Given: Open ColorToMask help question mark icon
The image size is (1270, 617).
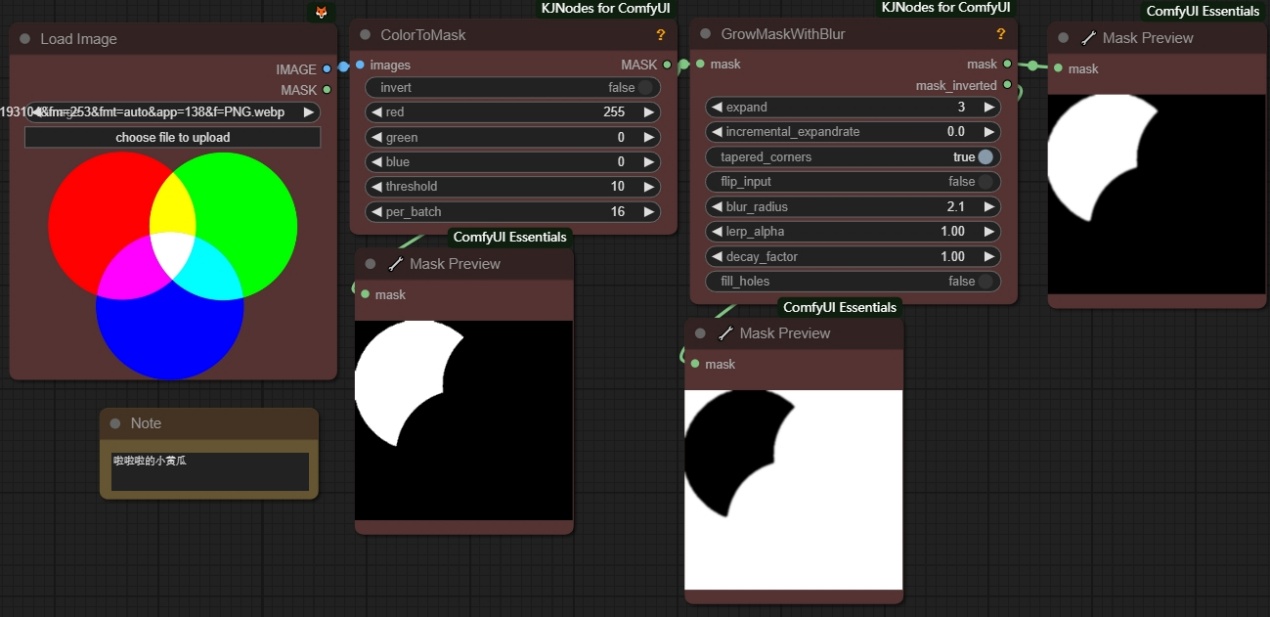Looking at the screenshot, I should click(x=660, y=35).
